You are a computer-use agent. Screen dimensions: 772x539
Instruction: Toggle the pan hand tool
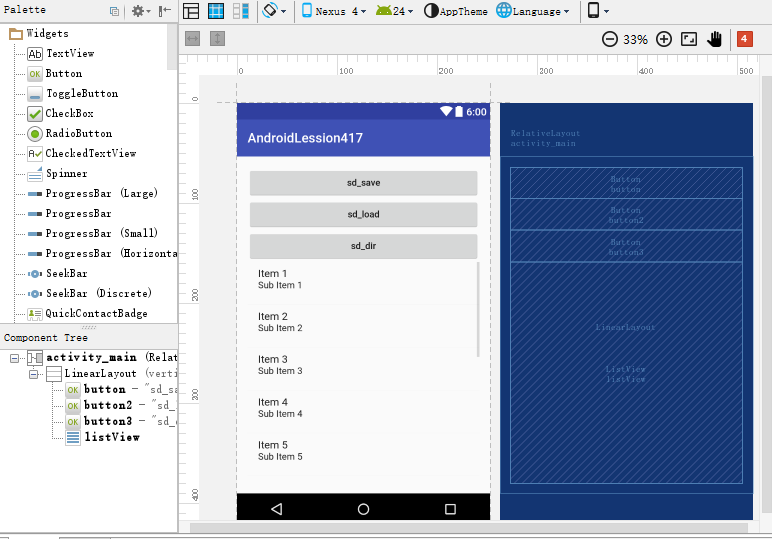(714, 39)
